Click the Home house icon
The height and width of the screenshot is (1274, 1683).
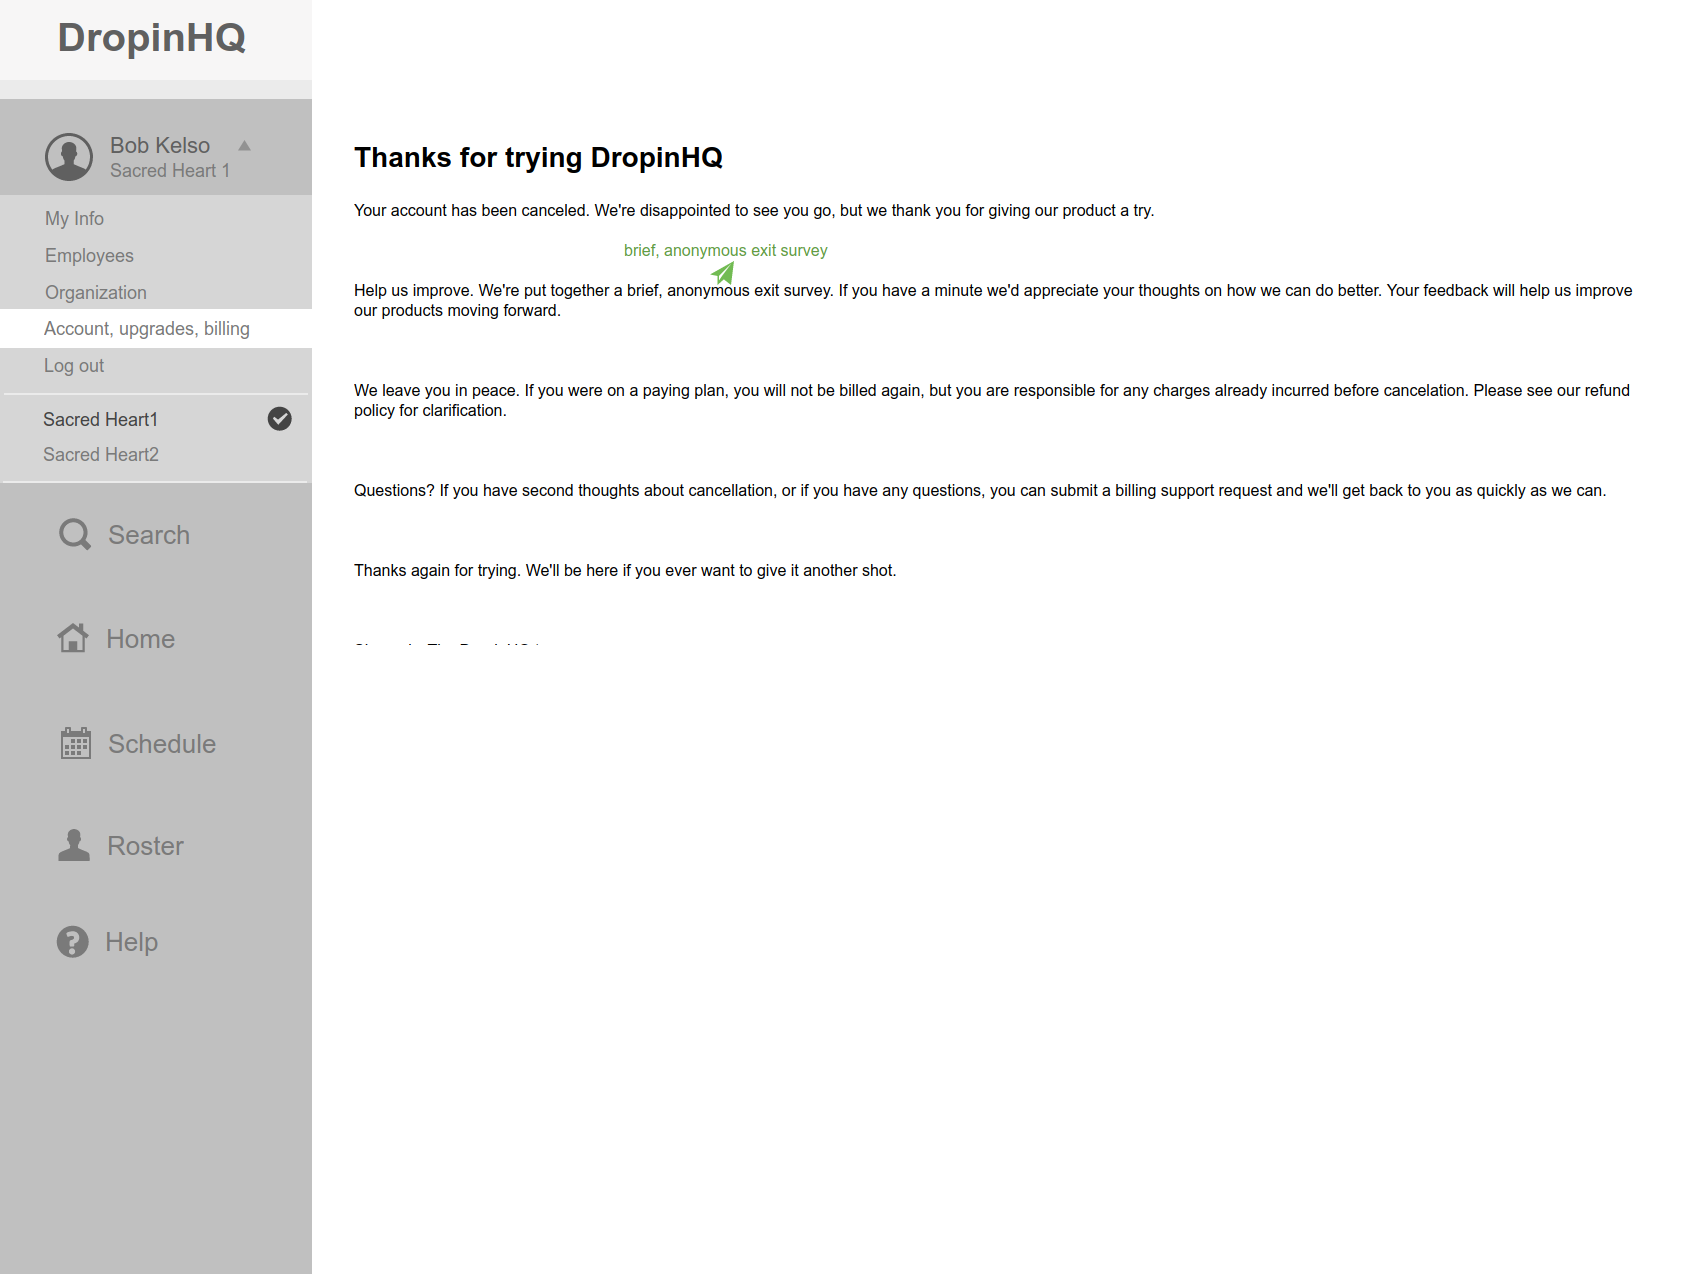tap(73, 638)
